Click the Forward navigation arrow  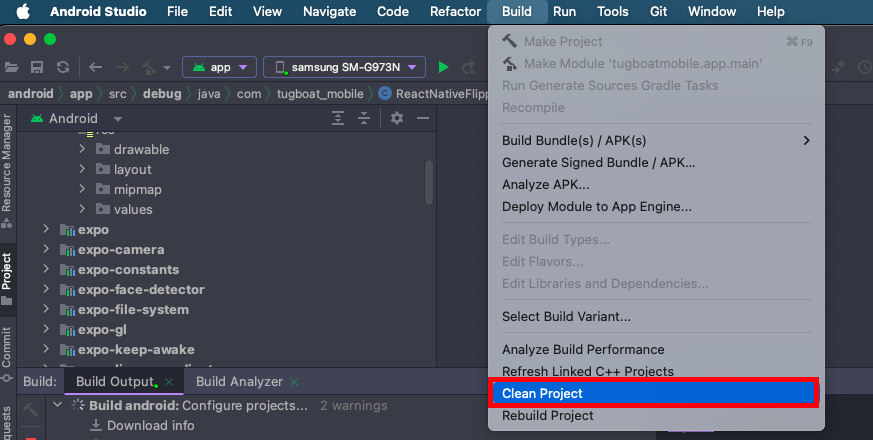click(122, 67)
